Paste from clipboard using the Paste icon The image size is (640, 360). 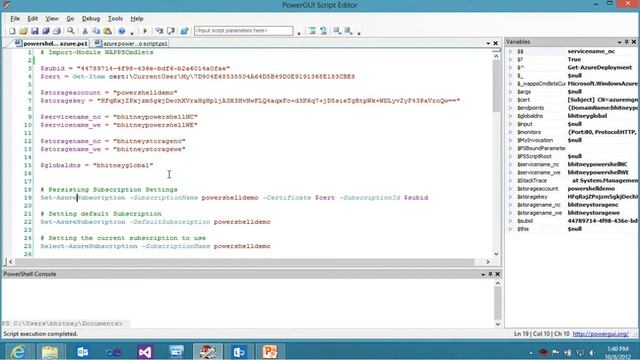[x=107, y=31]
